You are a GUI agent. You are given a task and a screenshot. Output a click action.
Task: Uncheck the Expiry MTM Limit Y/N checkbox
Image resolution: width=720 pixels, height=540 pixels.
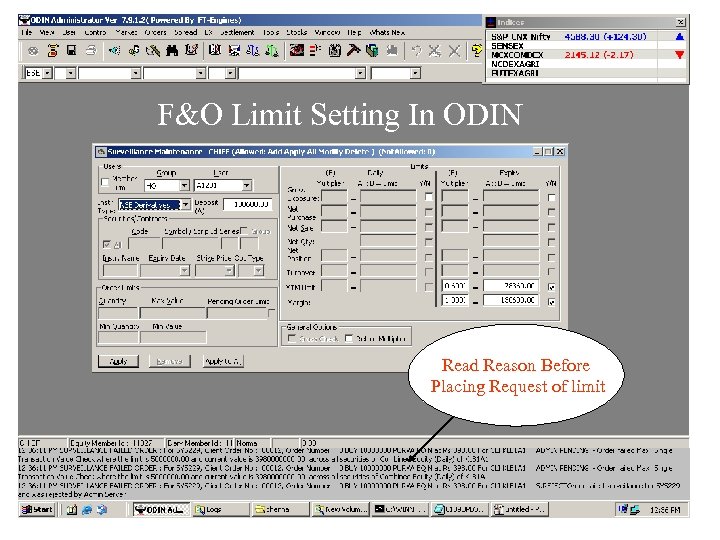point(551,287)
